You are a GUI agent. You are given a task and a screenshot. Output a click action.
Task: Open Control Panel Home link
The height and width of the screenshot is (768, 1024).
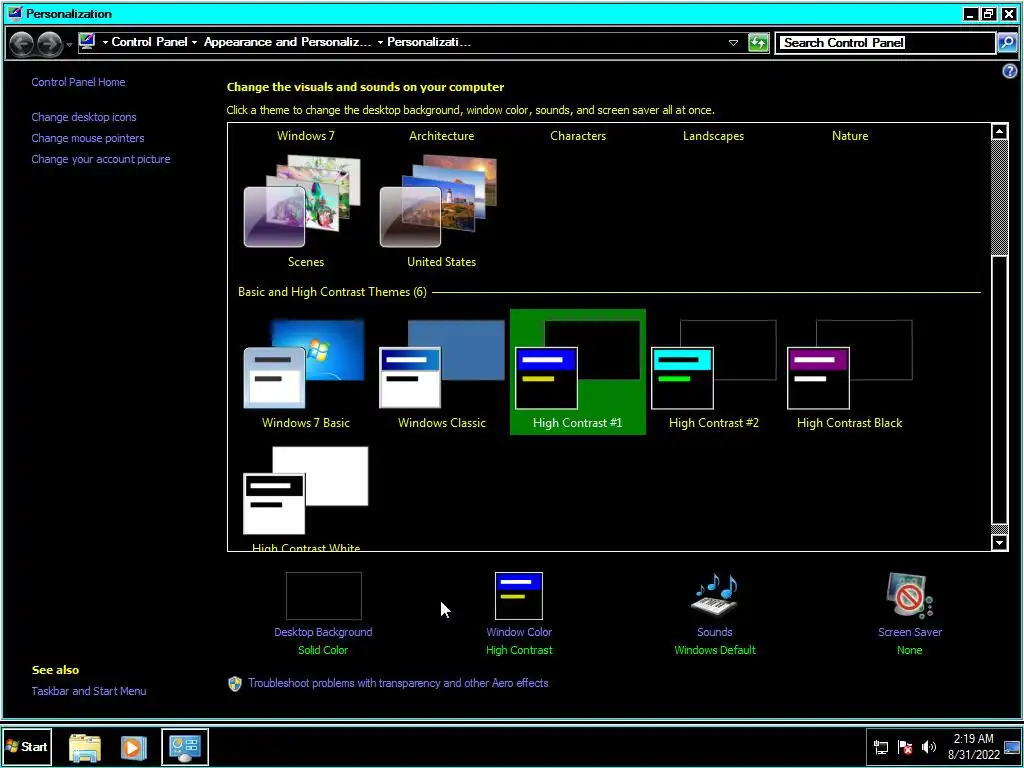click(78, 82)
